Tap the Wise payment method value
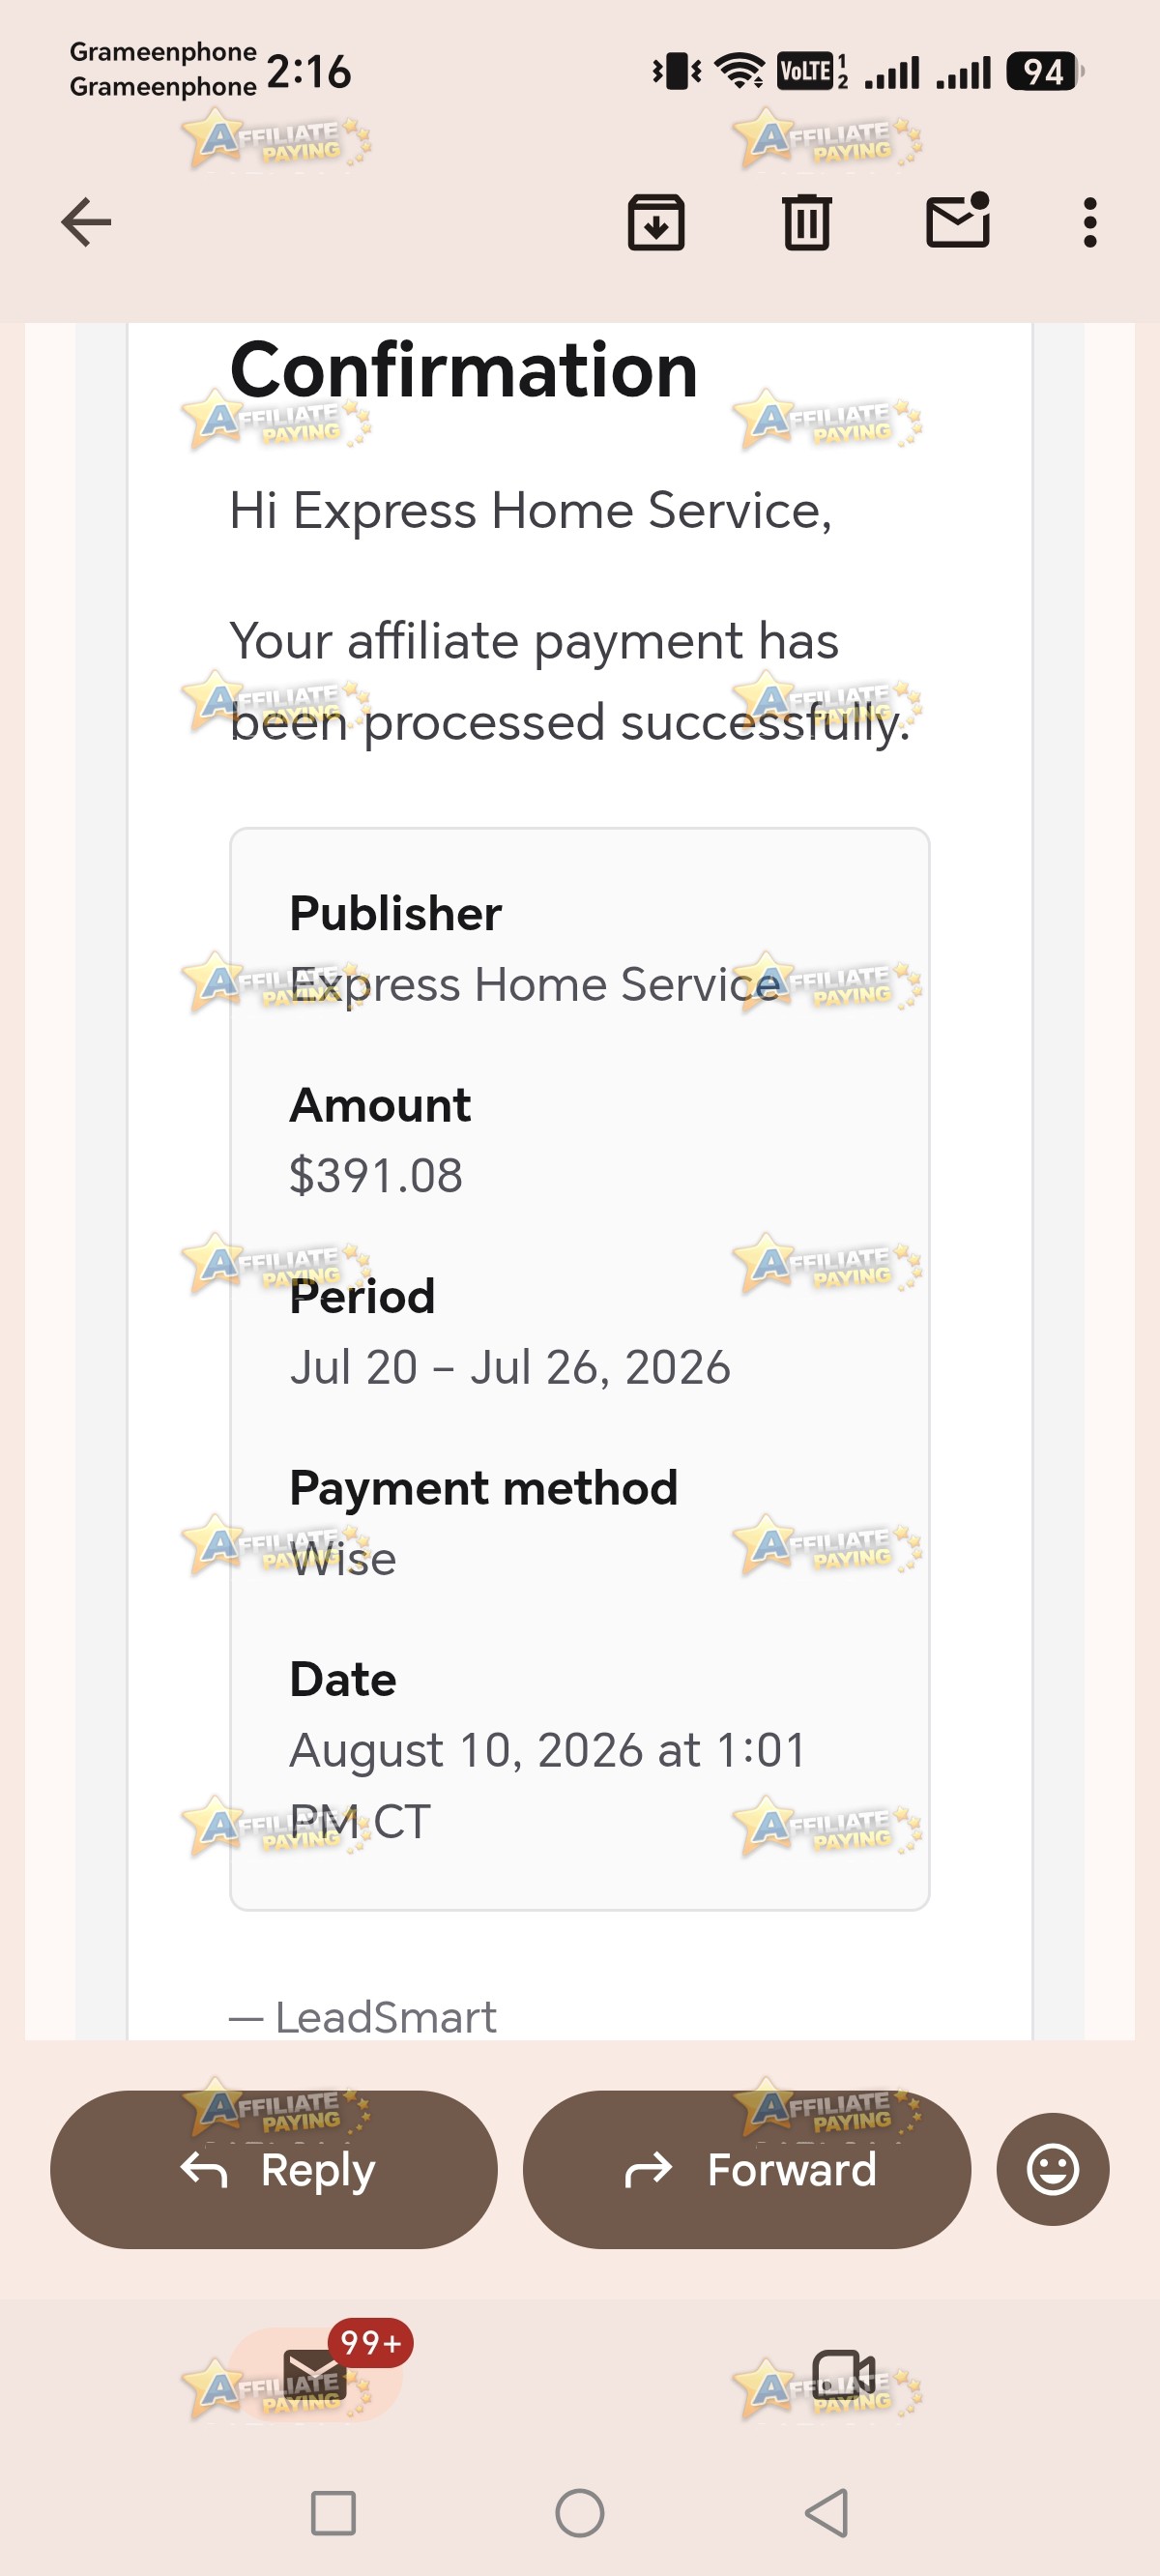This screenshot has width=1160, height=2576. click(343, 1558)
